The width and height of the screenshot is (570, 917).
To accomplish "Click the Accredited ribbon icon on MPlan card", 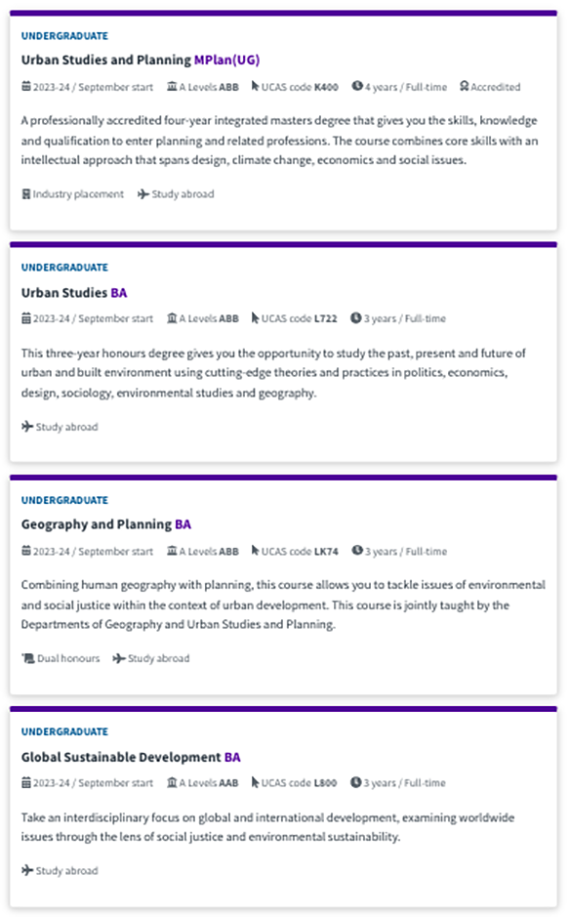I will 464,87.
